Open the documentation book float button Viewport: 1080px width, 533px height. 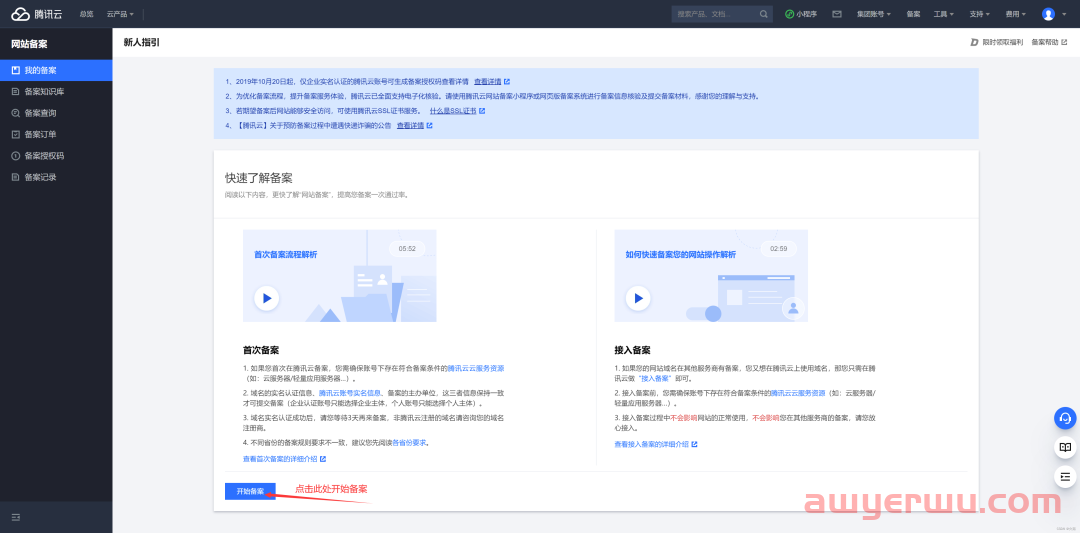tap(1066, 447)
